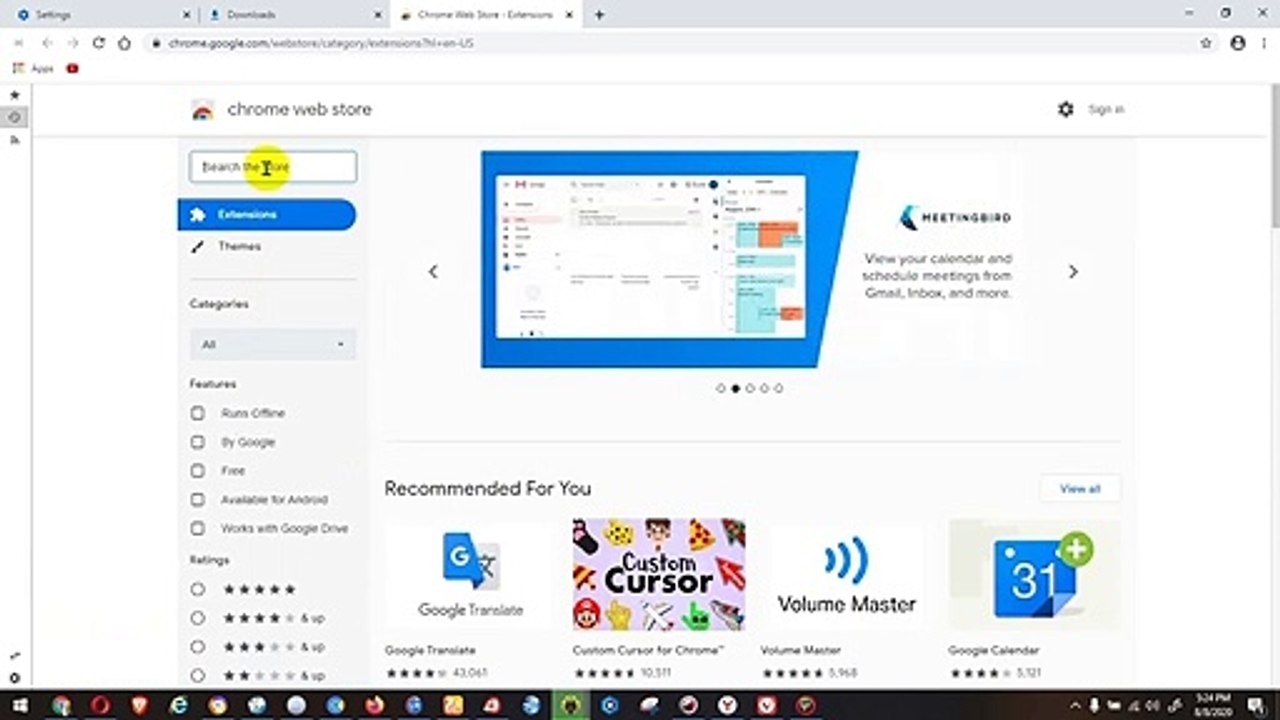Open the Google Translate title link
Screen dimensions: 1280x720
point(430,650)
